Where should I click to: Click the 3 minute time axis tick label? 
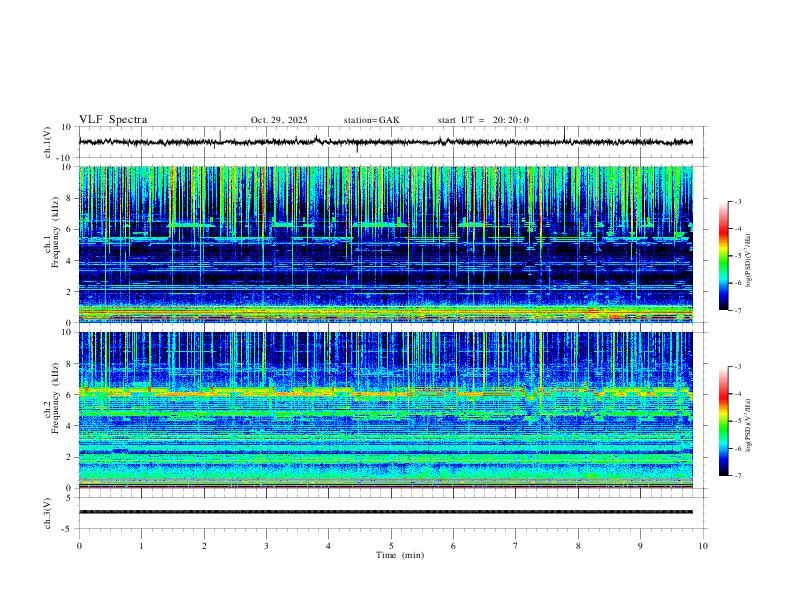(266, 546)
